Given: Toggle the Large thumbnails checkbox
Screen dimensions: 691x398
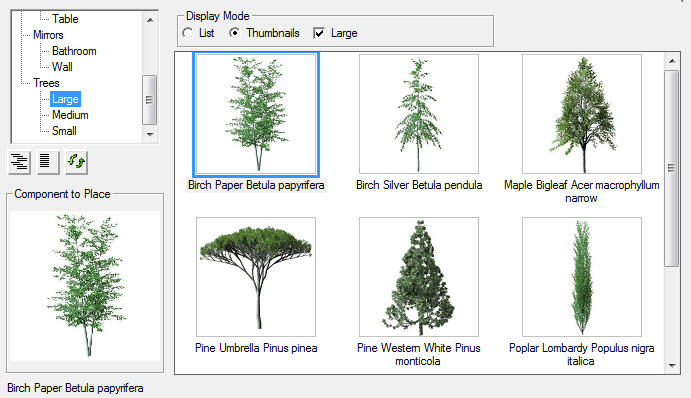Looking at the screenshot, I should 319,33.
